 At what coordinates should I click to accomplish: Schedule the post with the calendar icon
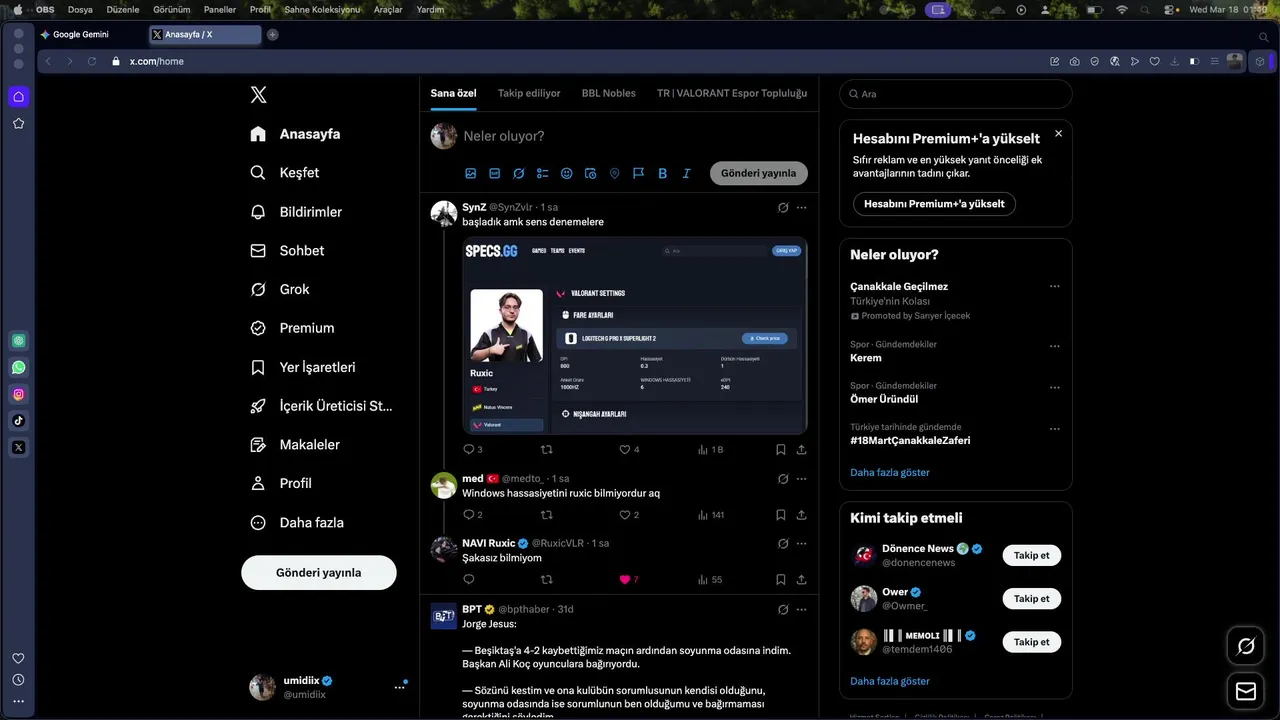click(591, 173)
